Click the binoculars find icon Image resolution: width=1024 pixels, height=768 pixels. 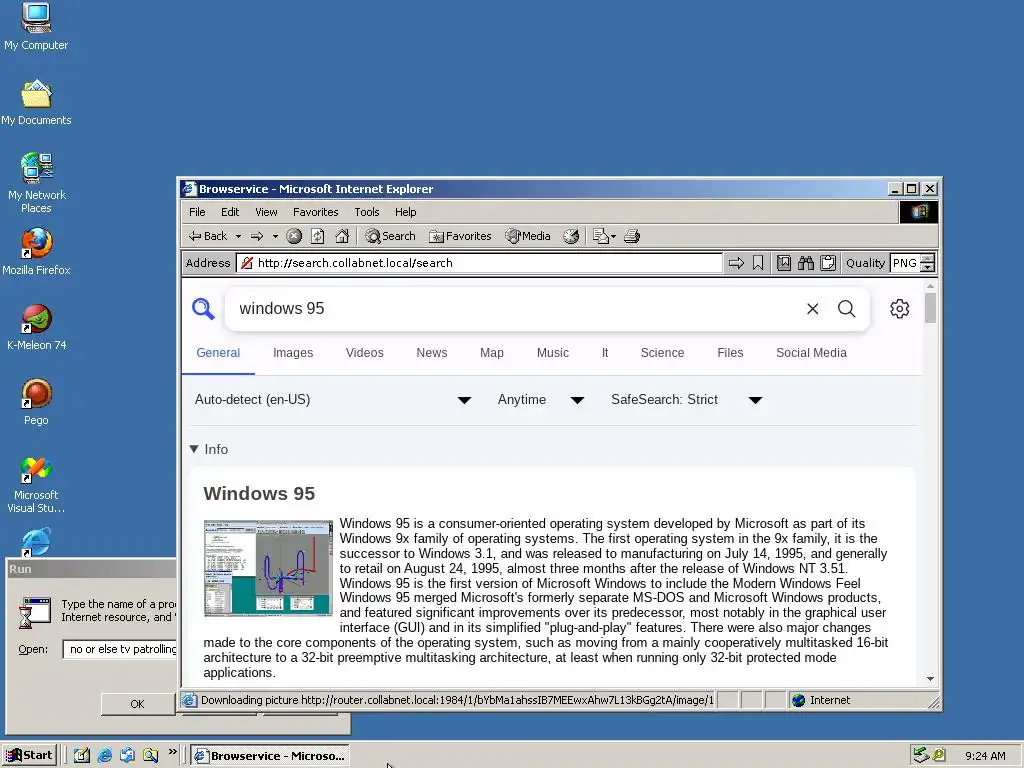806,263
